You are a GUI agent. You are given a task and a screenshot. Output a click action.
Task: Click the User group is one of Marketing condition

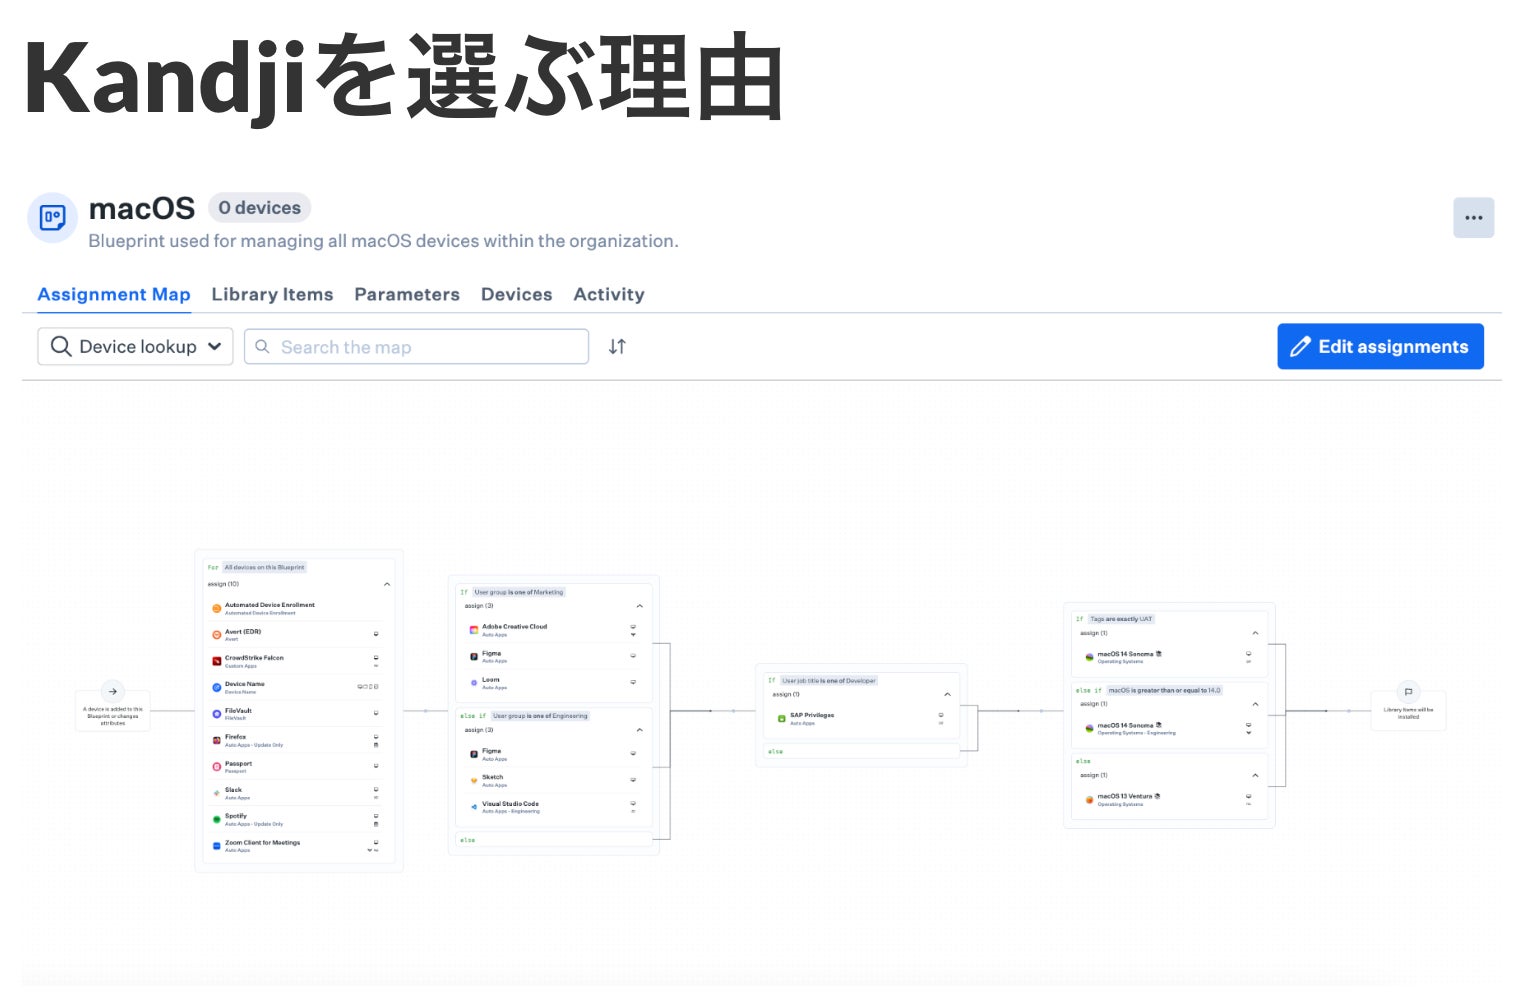coord(519,592)
